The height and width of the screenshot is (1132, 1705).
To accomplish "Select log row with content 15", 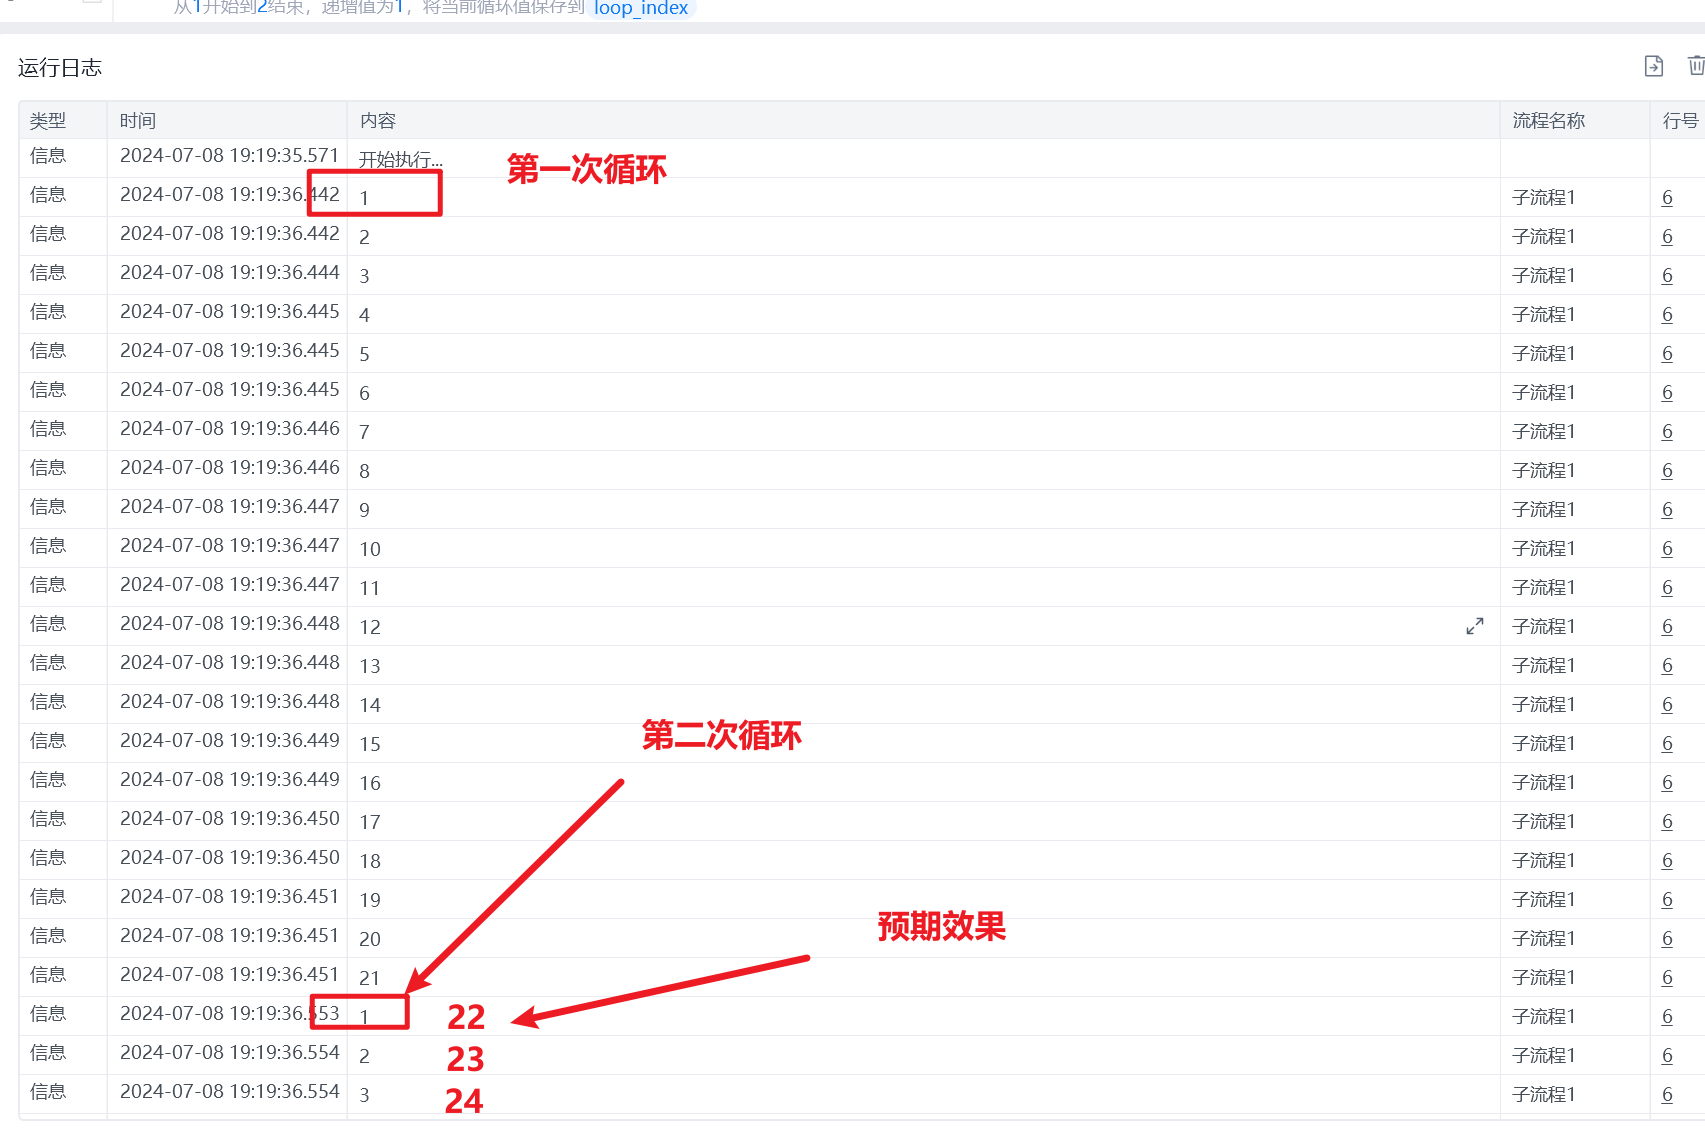I will [861, 743].
